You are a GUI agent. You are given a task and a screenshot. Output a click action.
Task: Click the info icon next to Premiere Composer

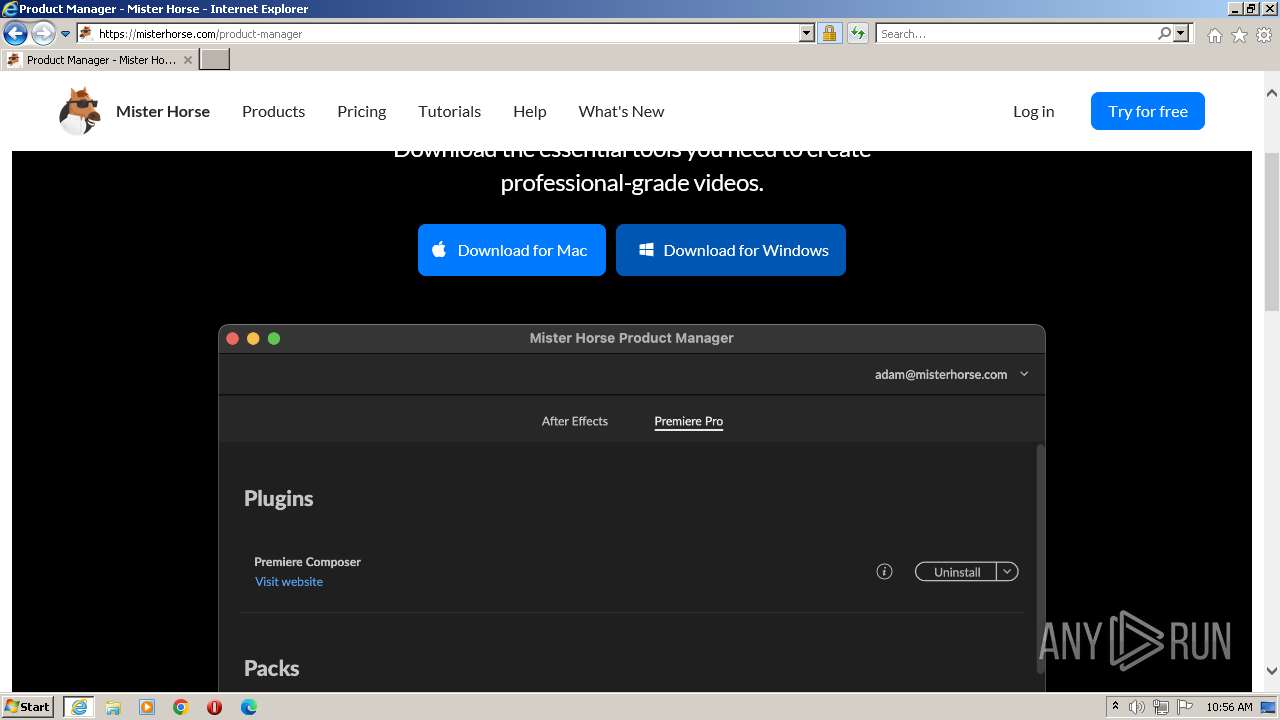884,572
